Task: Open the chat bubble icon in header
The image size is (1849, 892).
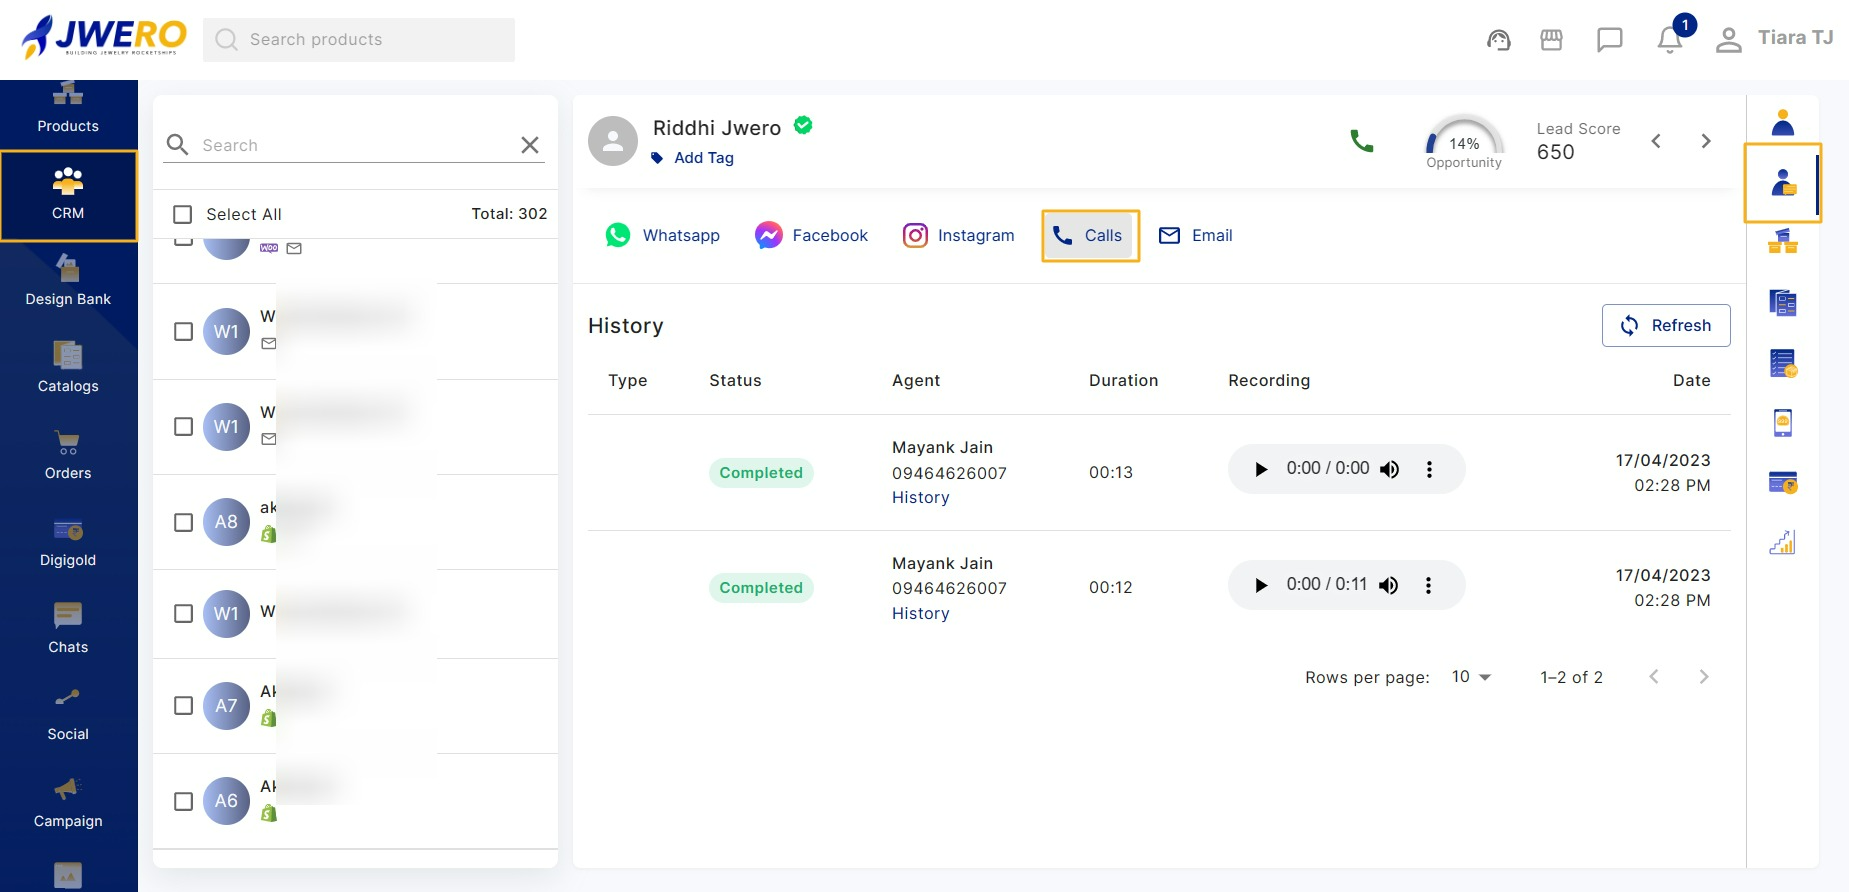Action: point(1610,40)
